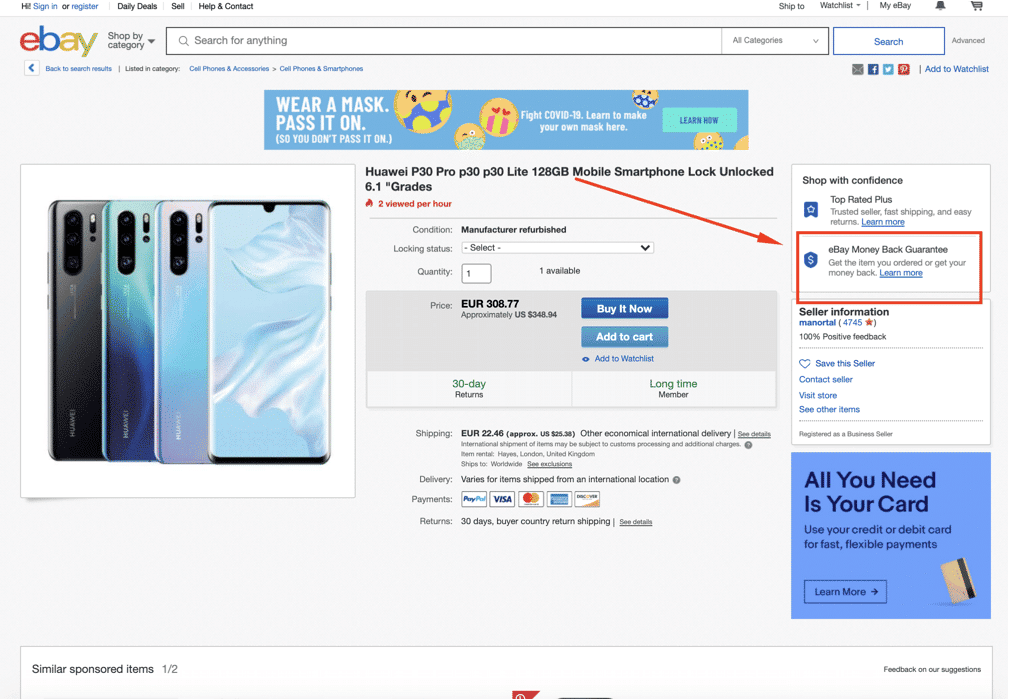
Task: Click the price EUR 308.77
Action: tap(490, 304)
